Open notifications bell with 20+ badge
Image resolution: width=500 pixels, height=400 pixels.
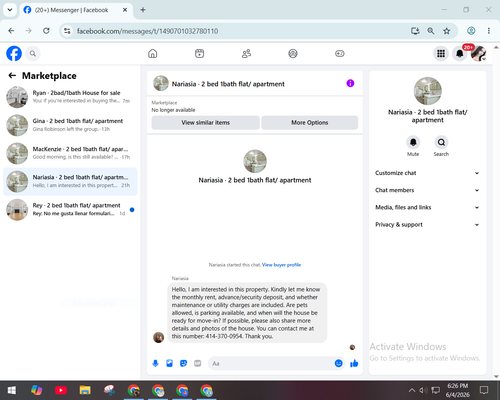(x=460, y=53)
